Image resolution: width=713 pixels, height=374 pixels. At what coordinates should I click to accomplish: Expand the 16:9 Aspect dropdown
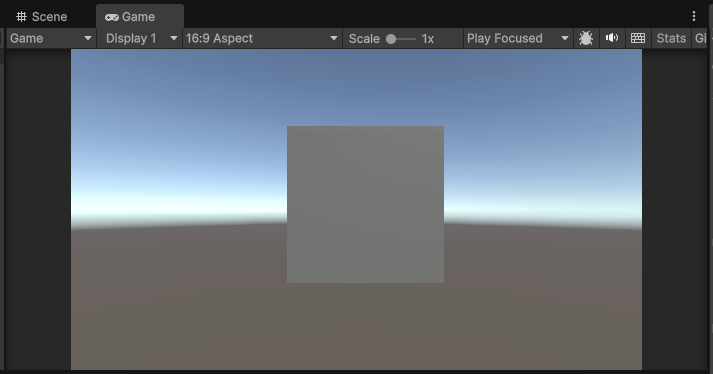coord(262,38)
